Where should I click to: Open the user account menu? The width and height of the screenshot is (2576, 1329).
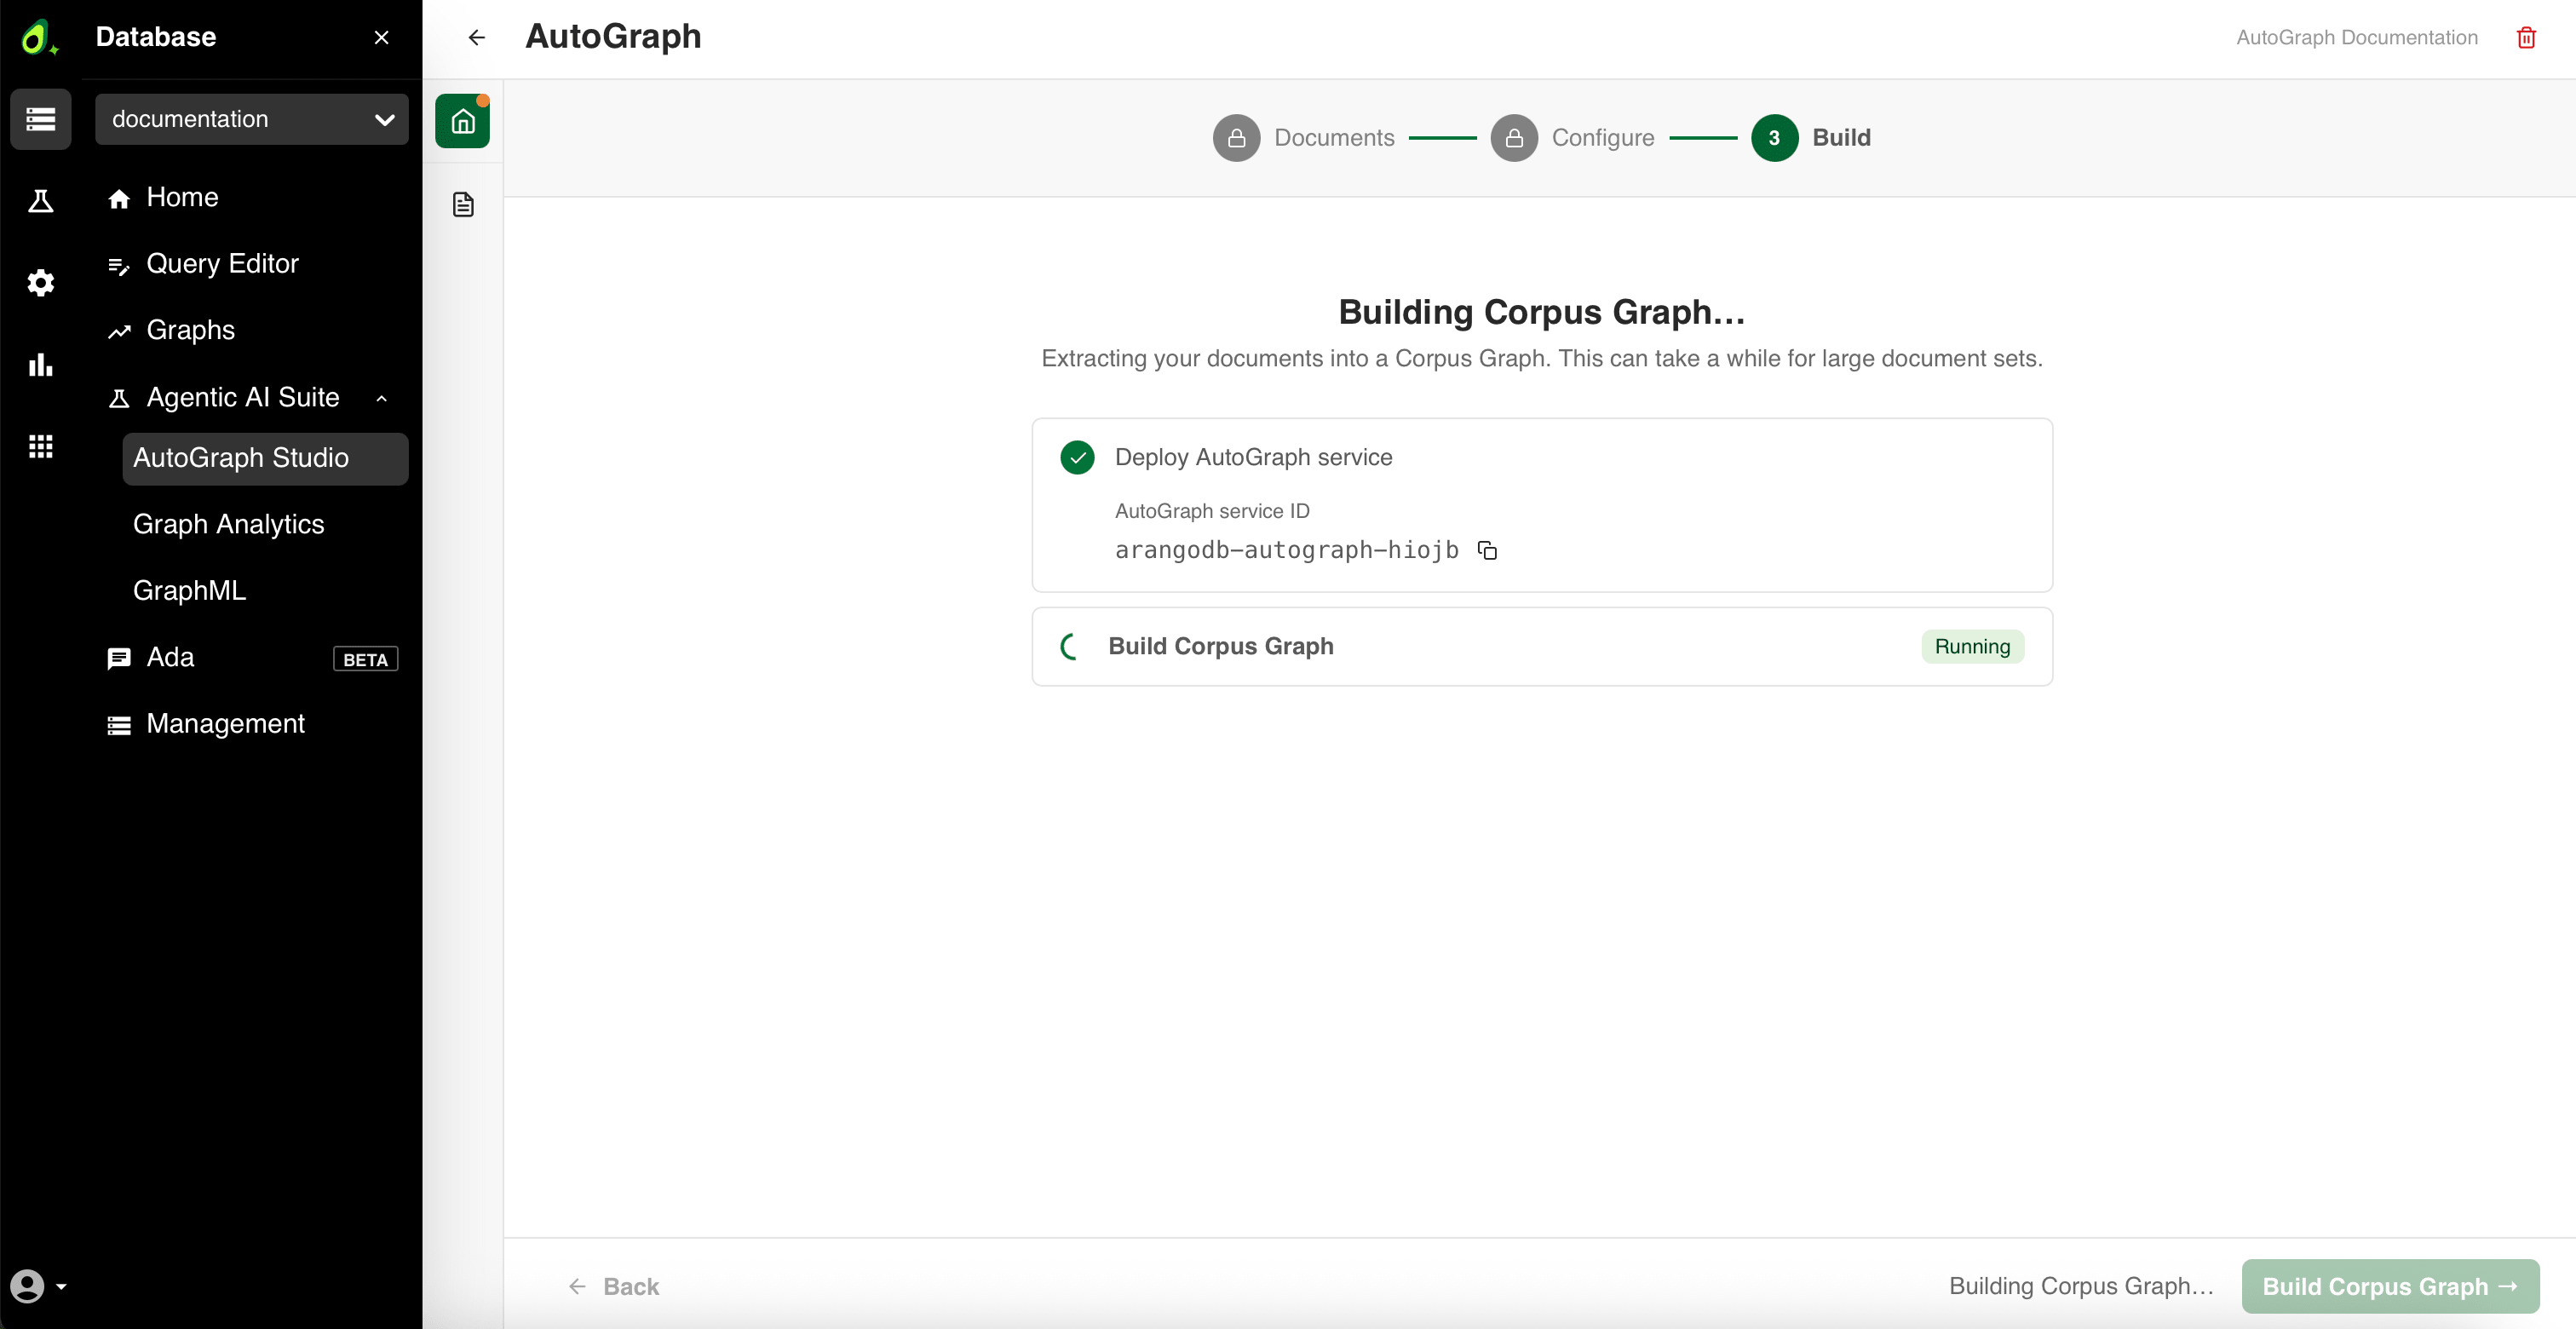coord(38,1286)
